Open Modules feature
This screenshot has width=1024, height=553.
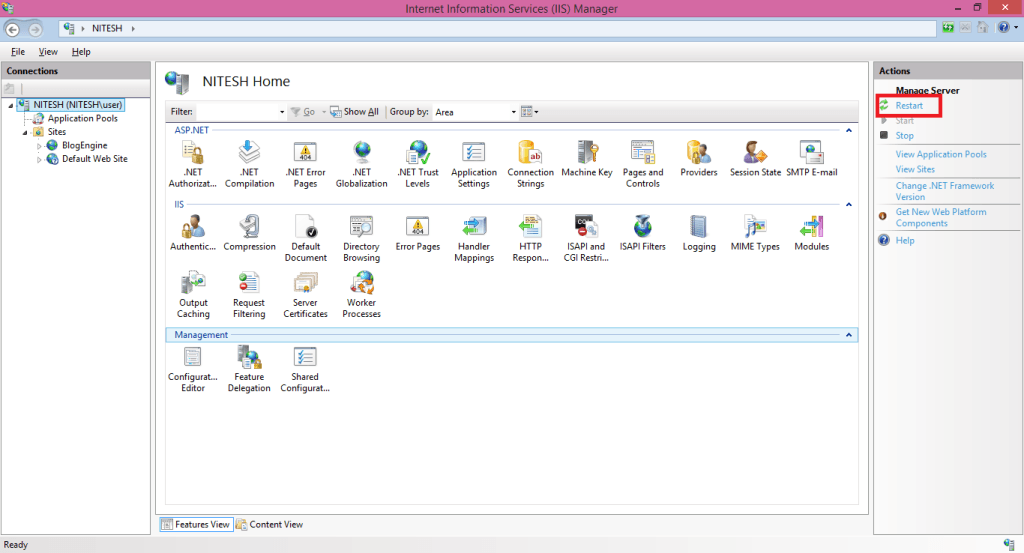(x=812, y=233)
